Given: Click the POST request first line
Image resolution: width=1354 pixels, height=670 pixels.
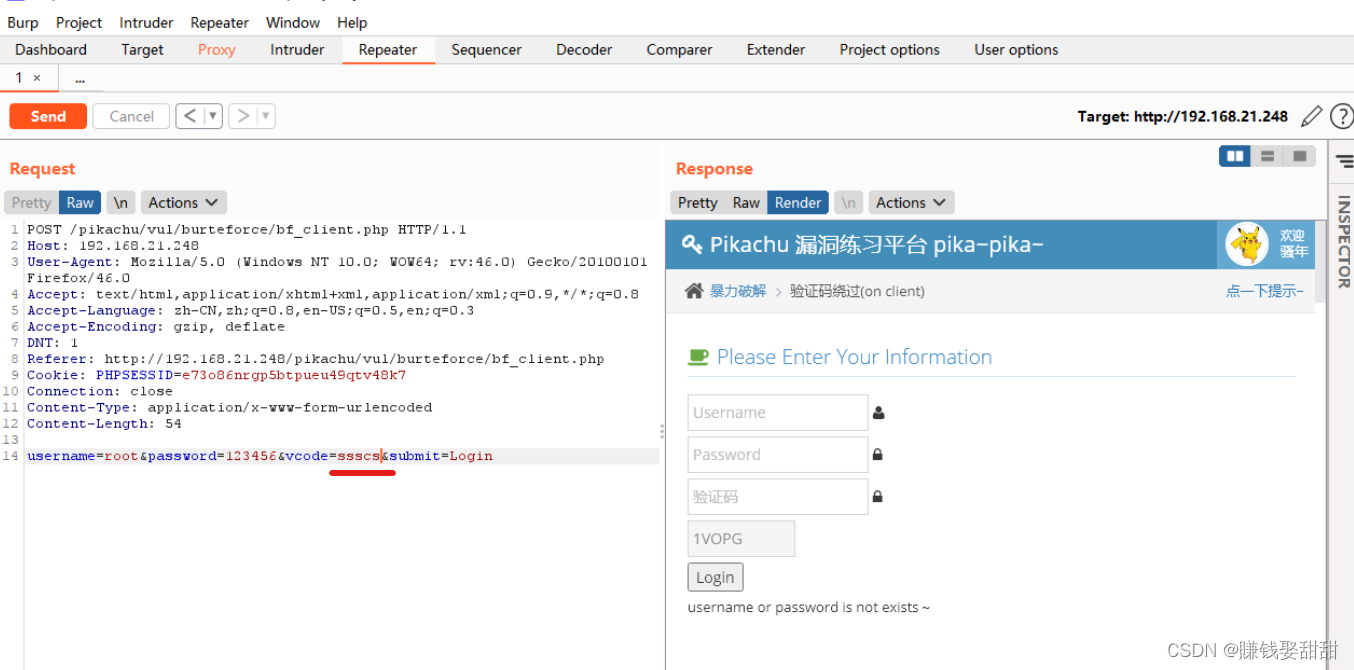Looking at the screenshot, I should pyautogui.click(x=246, y=230).
